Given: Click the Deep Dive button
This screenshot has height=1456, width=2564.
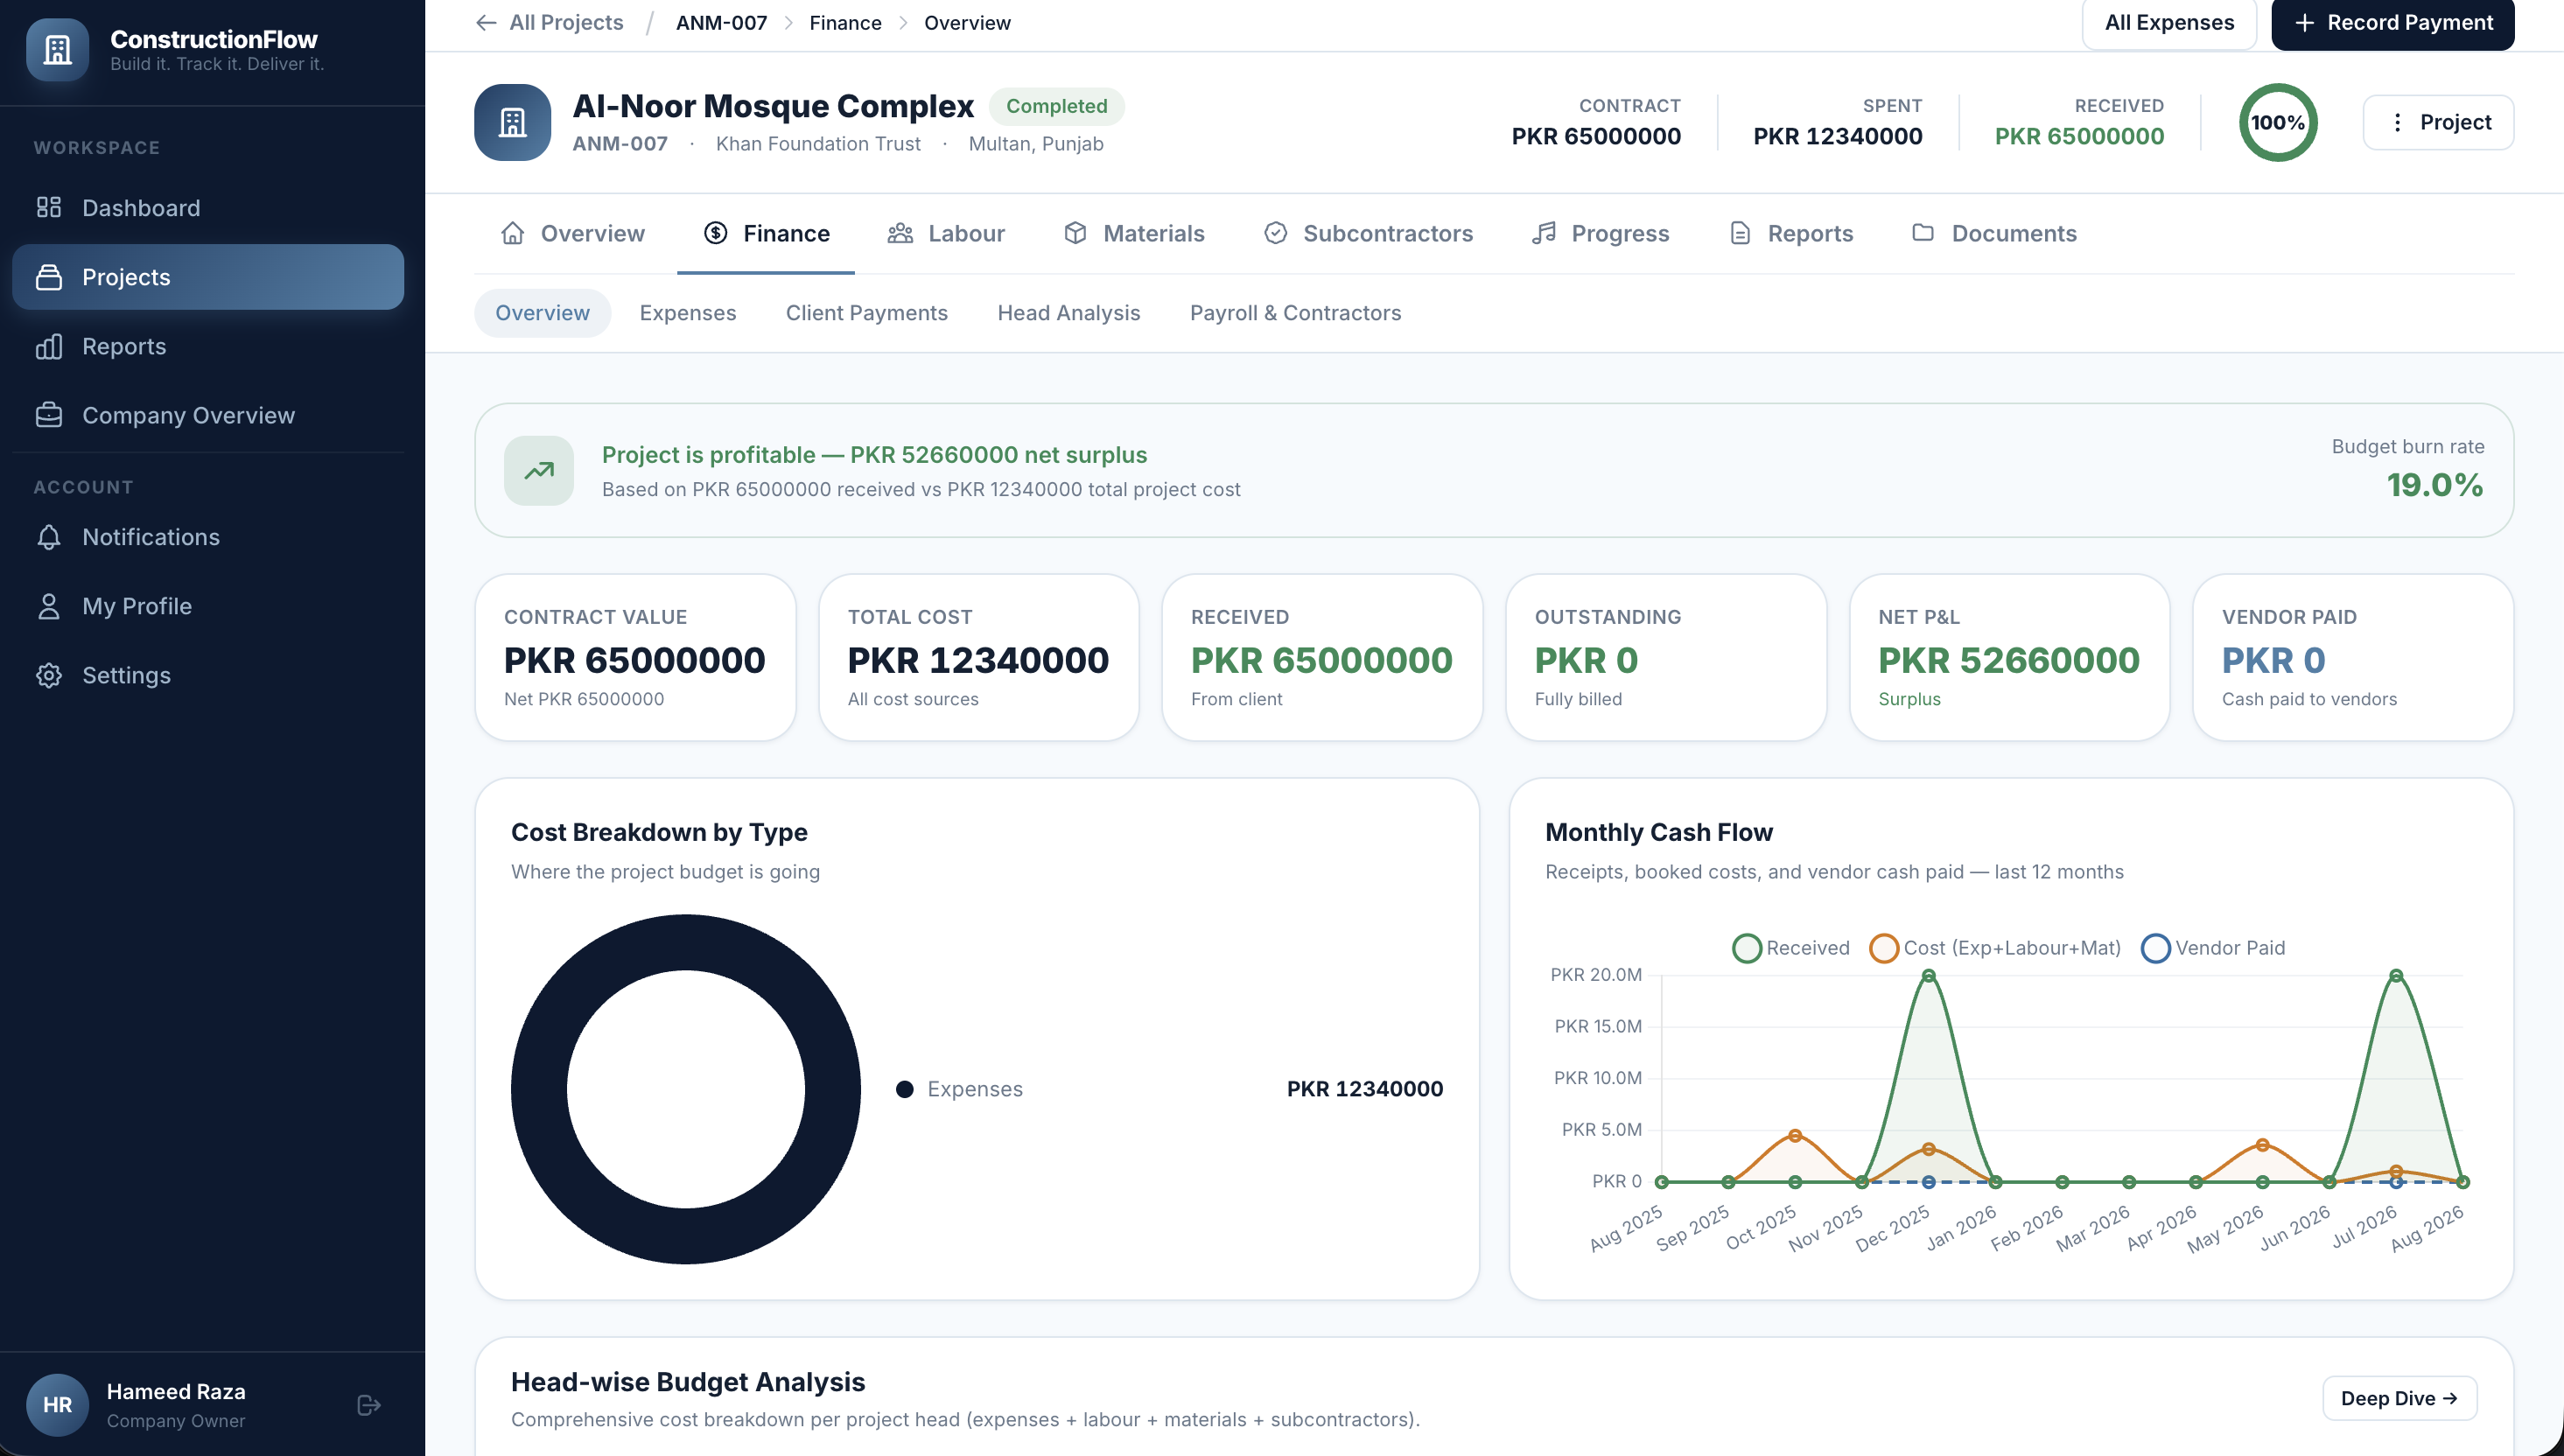Looking at the screenshot, I should click(x=2399, y=1398).
